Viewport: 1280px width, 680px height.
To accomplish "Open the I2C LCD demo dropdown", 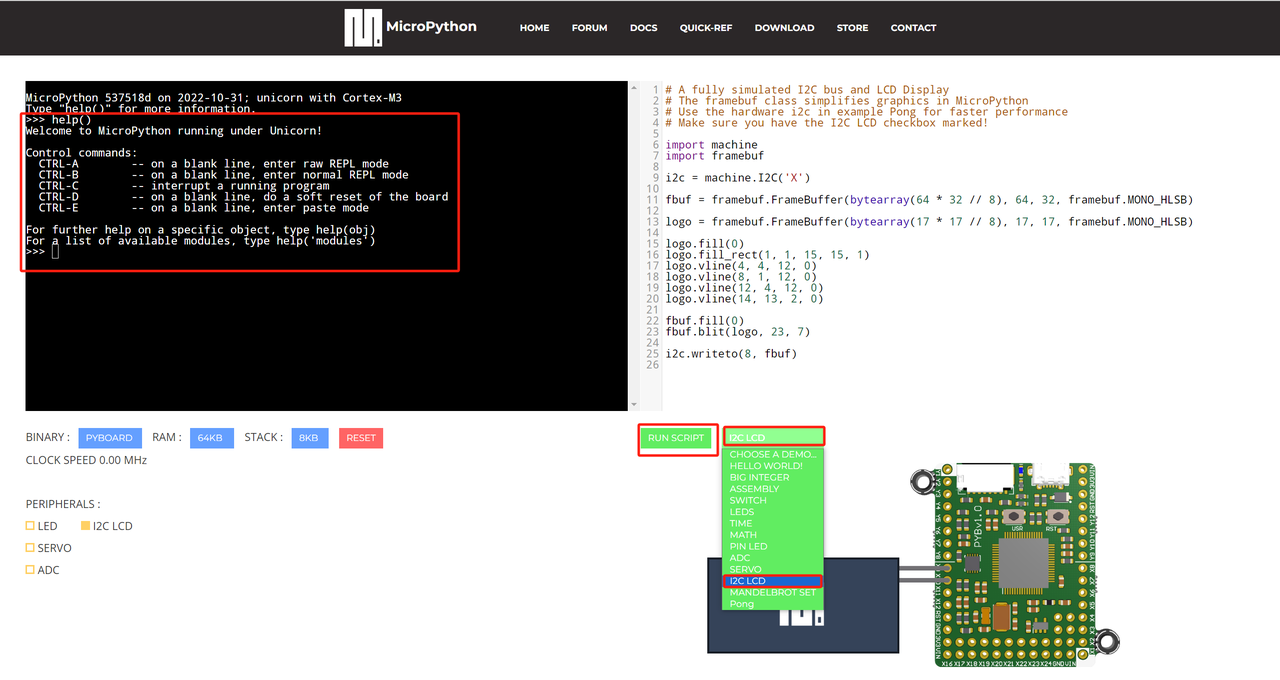I will coord(774,437).
